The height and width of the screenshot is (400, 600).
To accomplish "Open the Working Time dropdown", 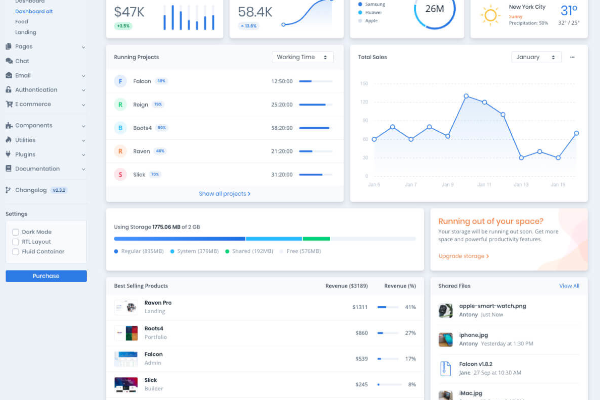I will coord(303,57).
